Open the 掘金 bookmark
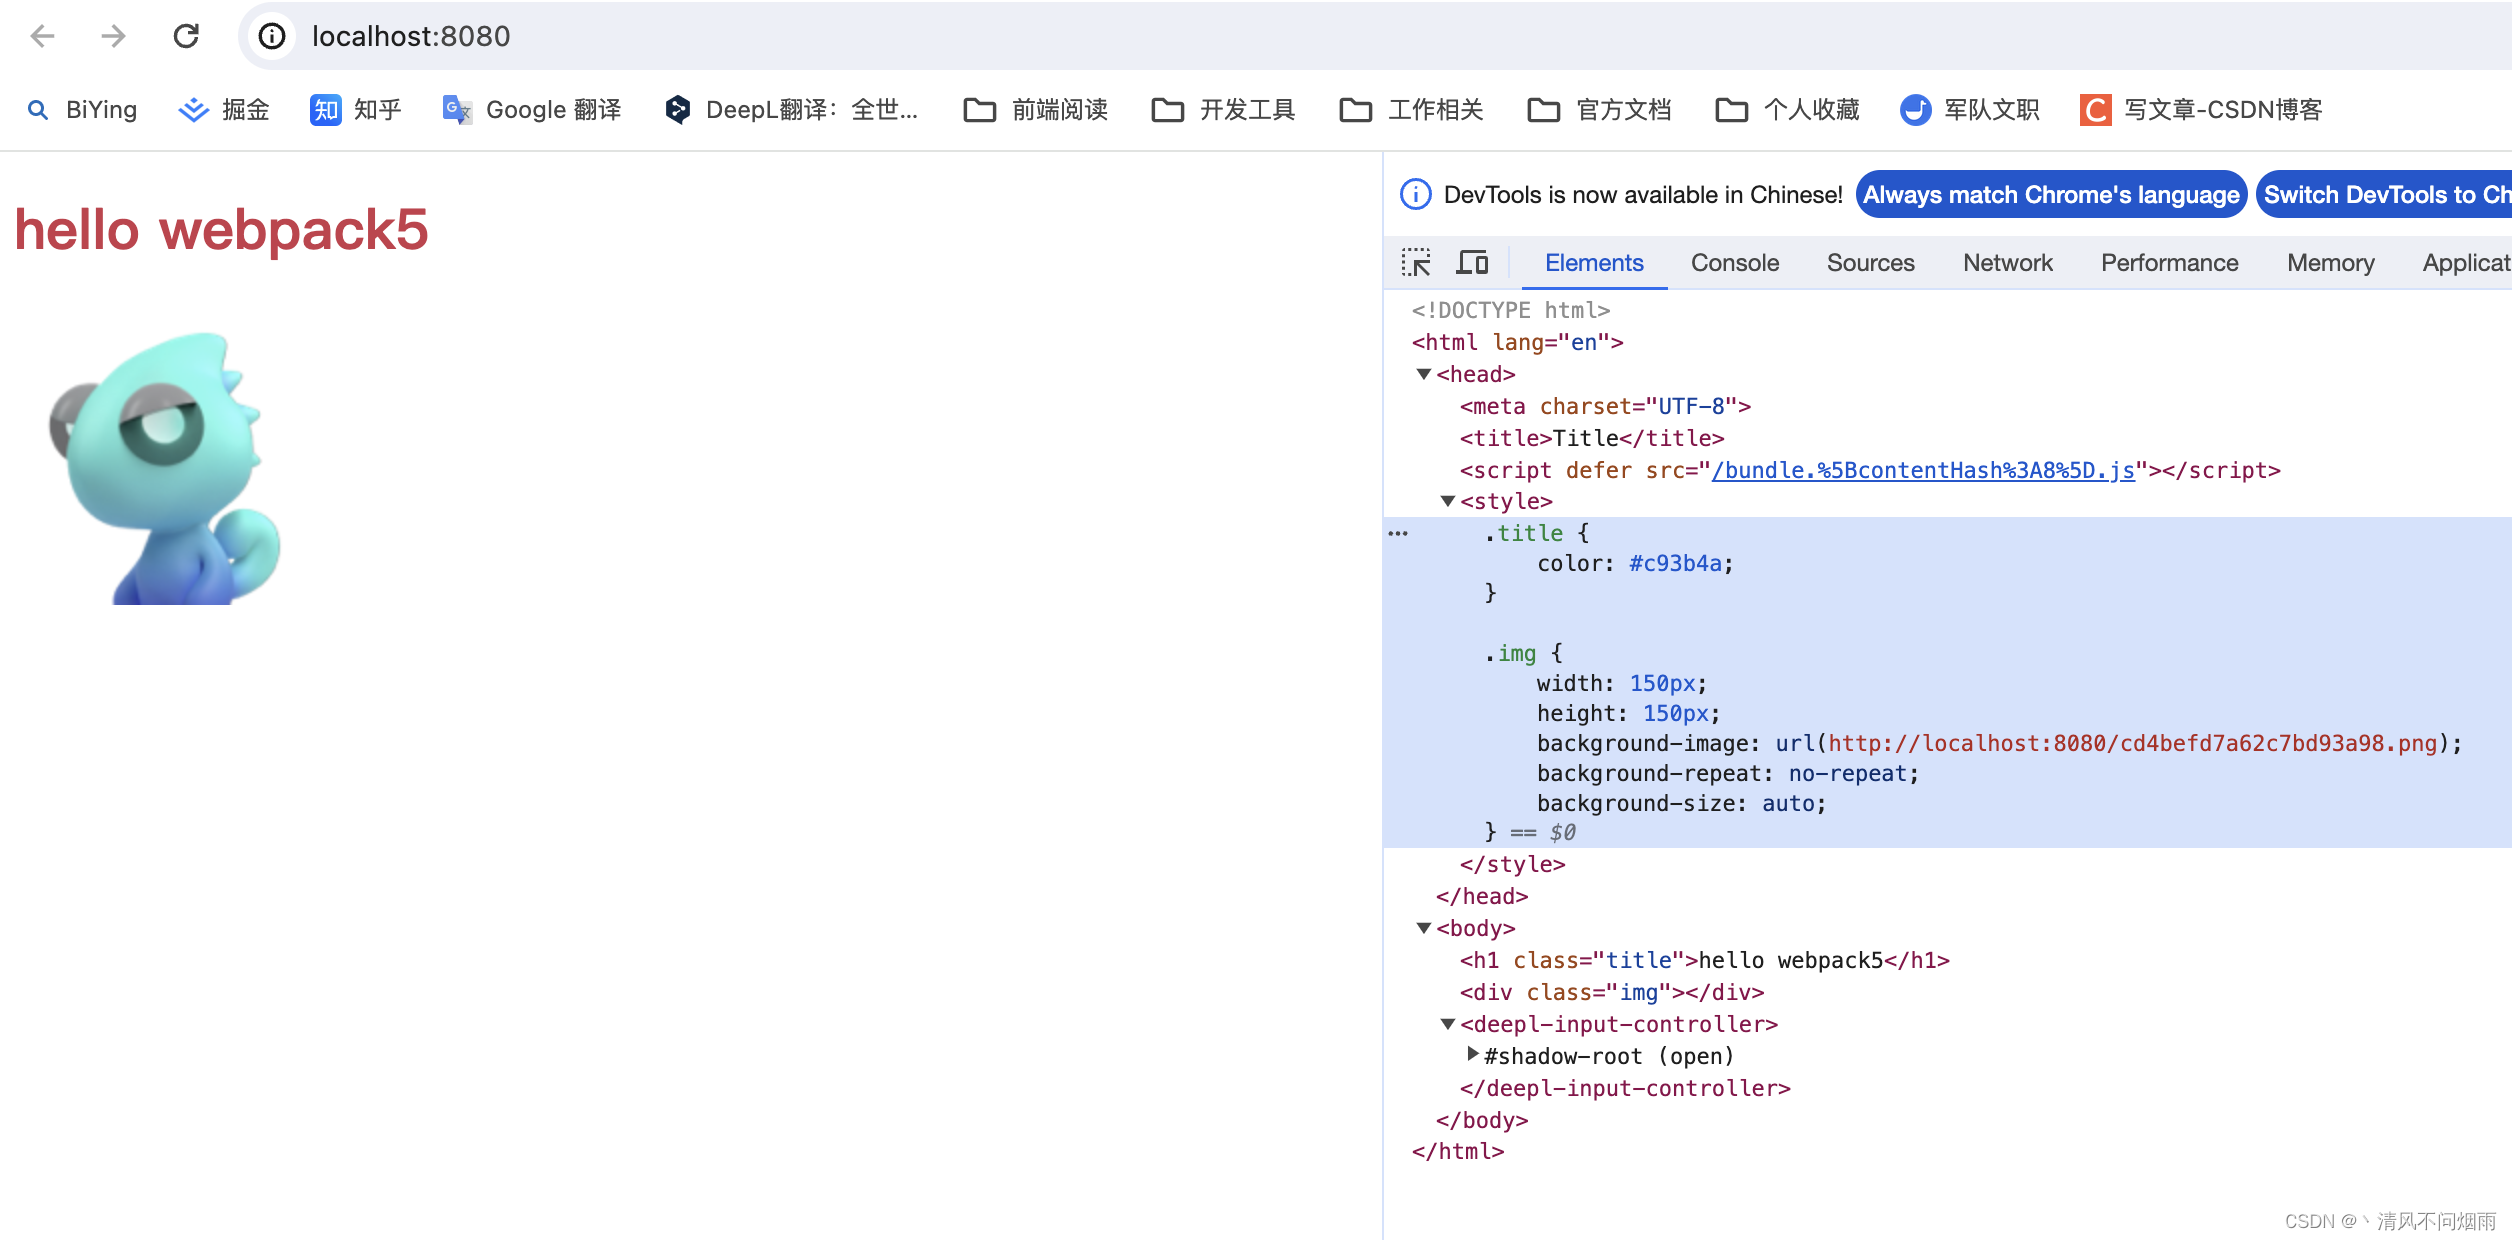This screenshot has height=1240, width=2512. (224, 110)
